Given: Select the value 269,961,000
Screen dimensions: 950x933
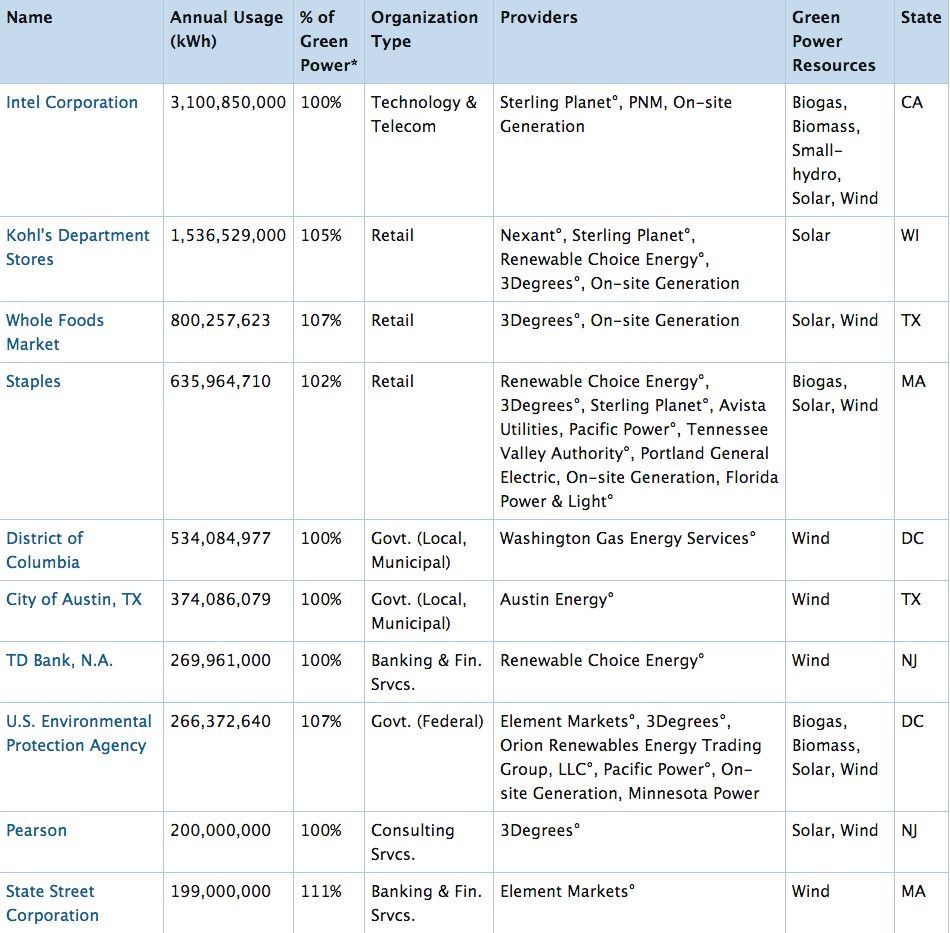Looking at the screenshot, I should click(x=221, y=660).
